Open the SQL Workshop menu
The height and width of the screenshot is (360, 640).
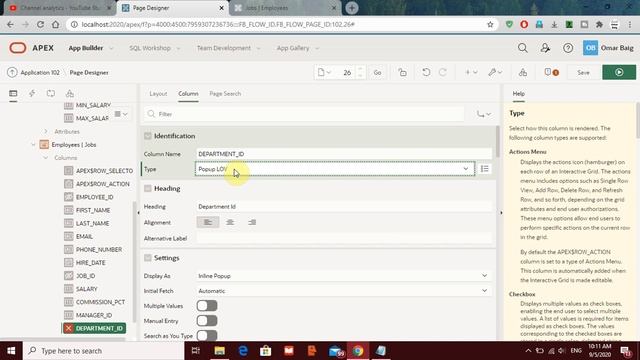click(154, 48)
